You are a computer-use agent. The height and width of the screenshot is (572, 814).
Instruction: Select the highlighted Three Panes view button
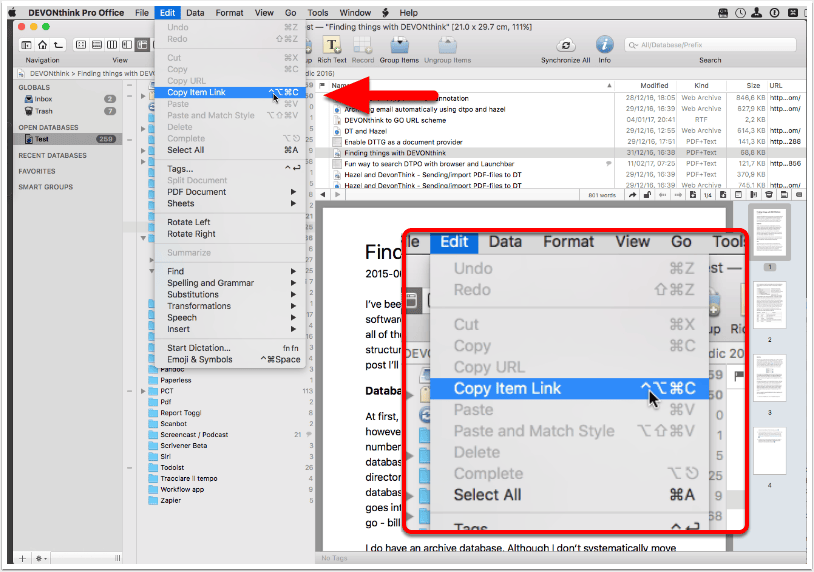(142, 45)
